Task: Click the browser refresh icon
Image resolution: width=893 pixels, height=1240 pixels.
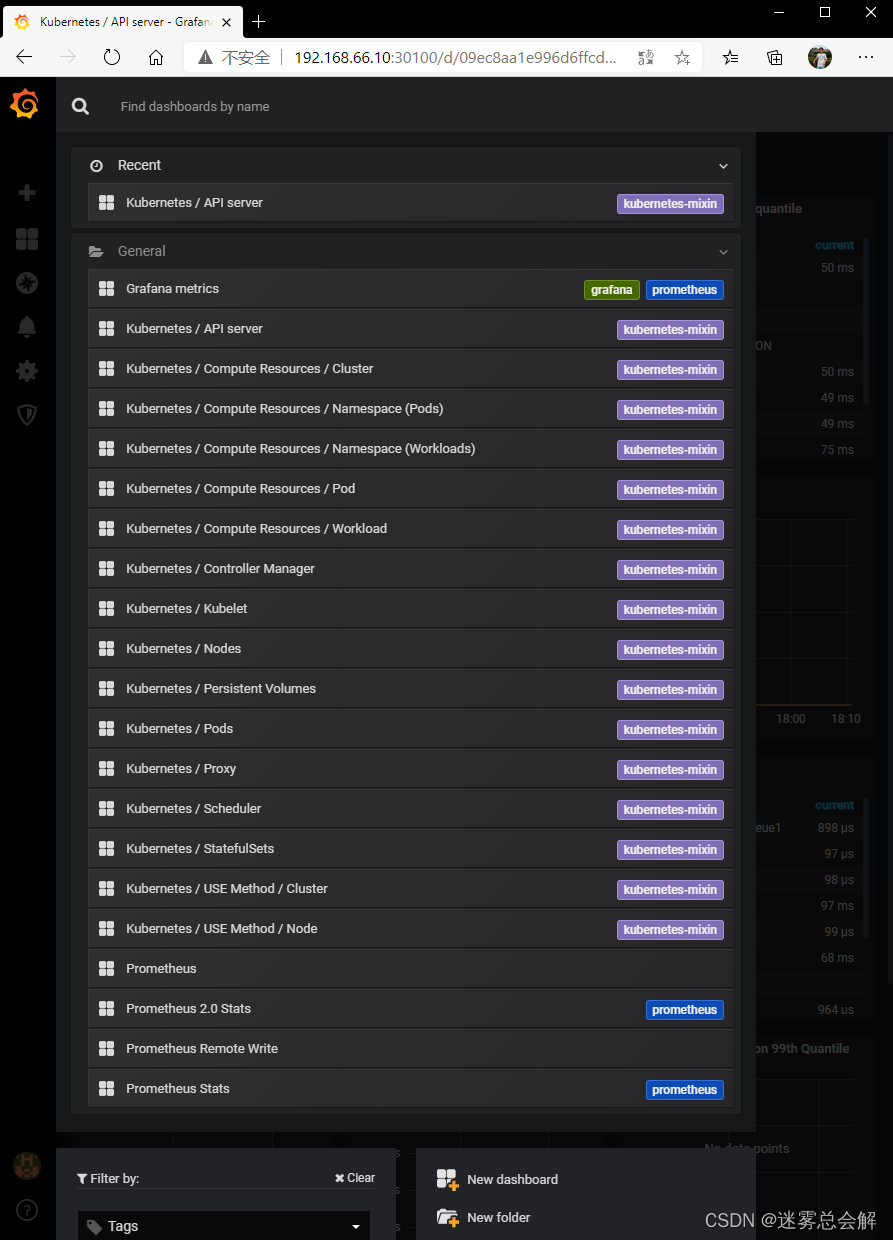Action: click(x=112, y=57)
